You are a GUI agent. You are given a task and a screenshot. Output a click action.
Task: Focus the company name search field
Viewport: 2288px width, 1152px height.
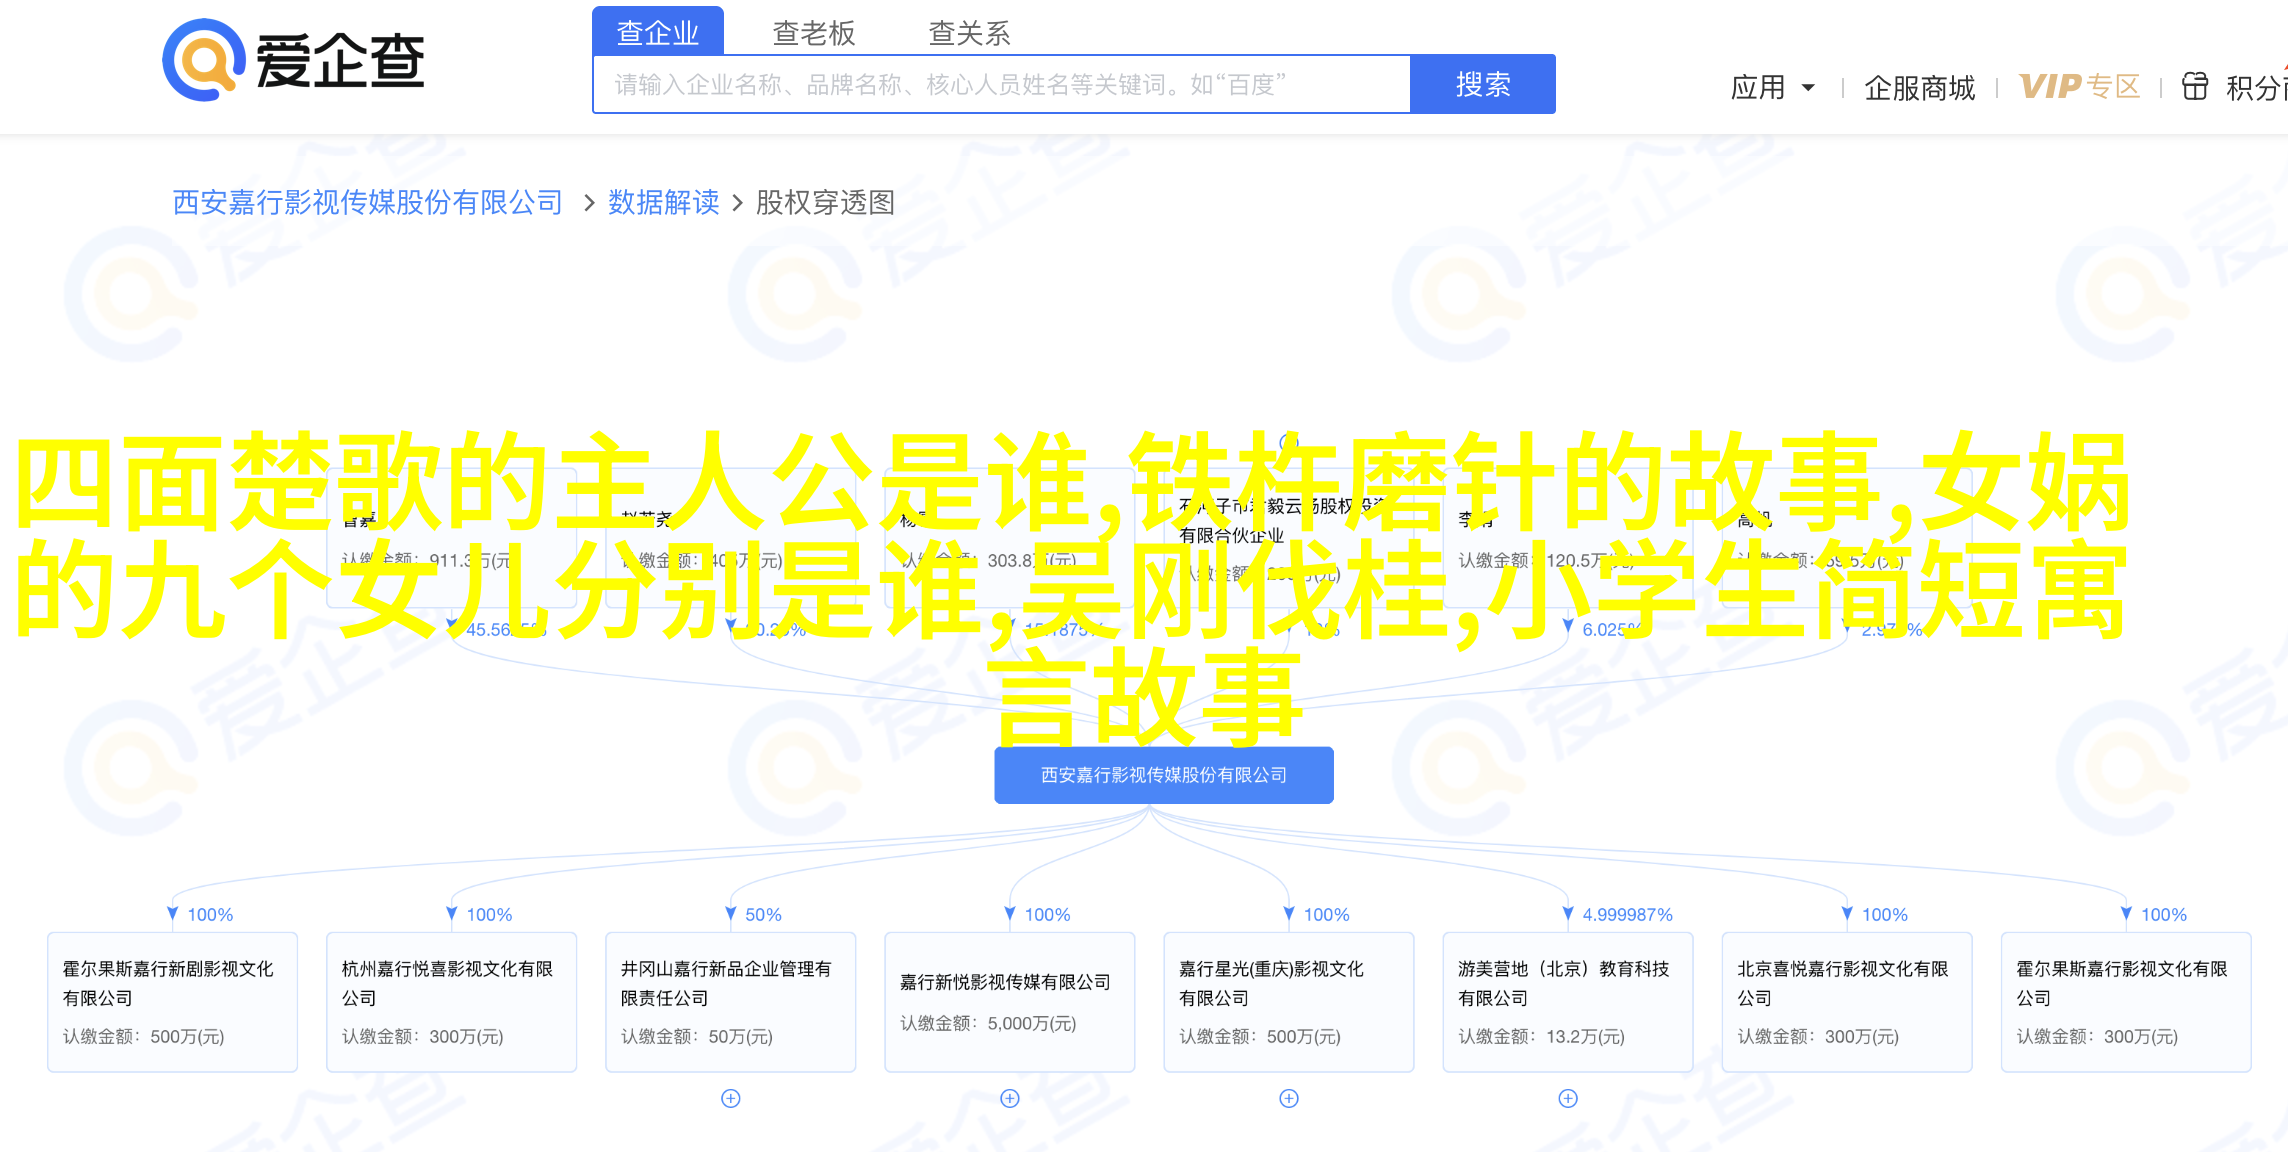click(1001, 85)
